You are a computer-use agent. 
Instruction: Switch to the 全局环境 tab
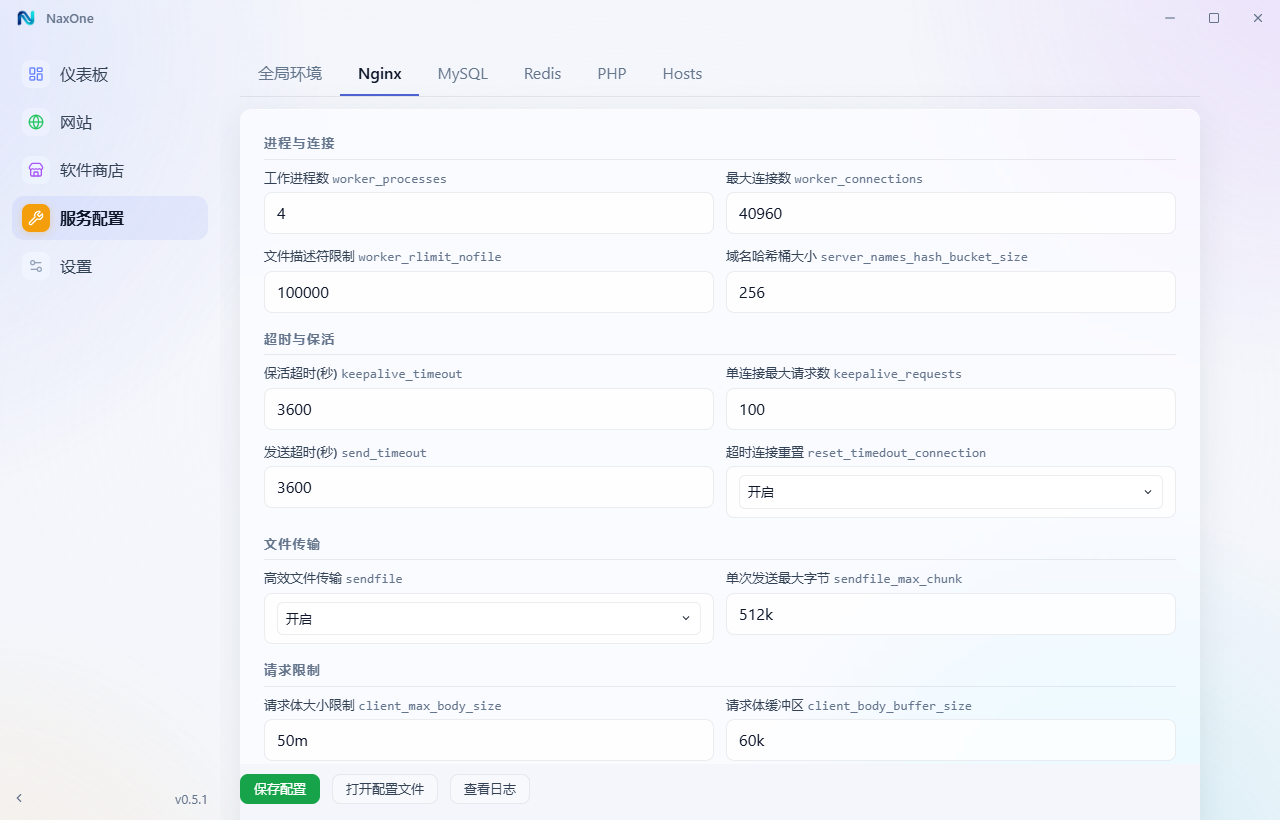tap(290, 74)
